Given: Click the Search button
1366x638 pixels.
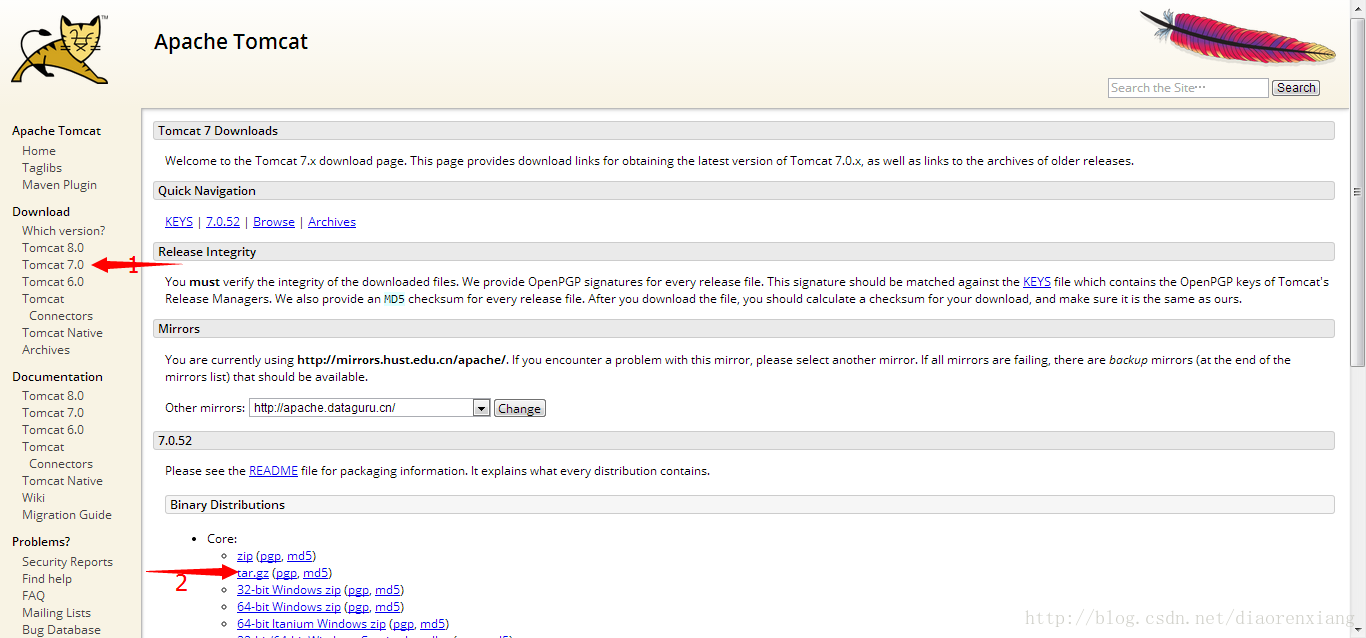Looking at the screenshot, I should click(x=1296, y=88).
